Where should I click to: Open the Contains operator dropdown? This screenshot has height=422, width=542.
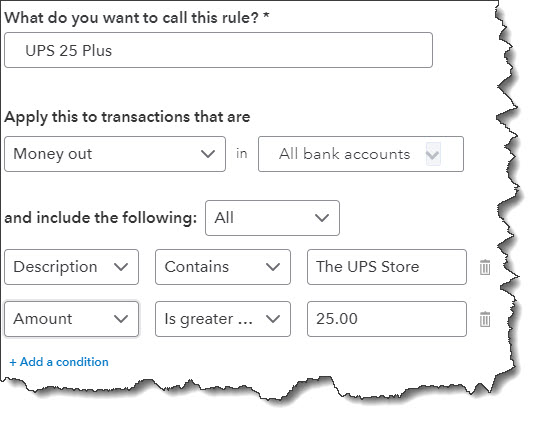tap(223, 267)
